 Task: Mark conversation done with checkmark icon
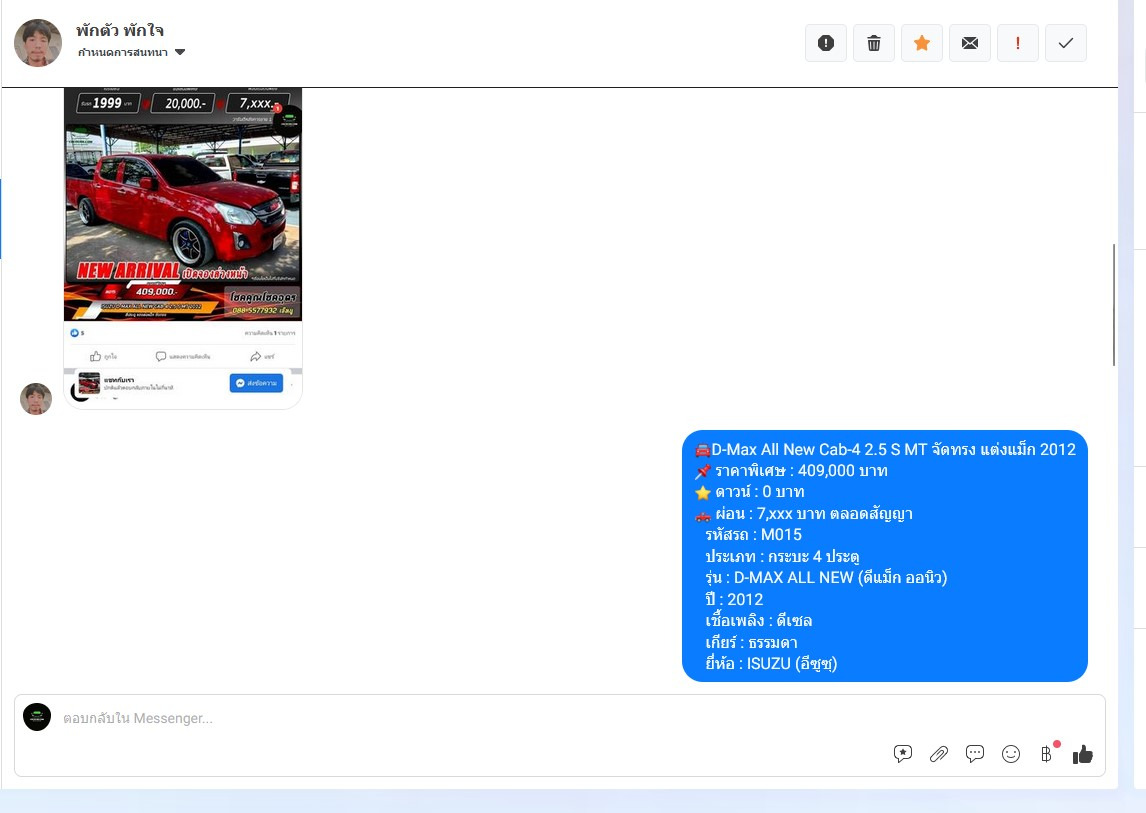(1066, 43)
